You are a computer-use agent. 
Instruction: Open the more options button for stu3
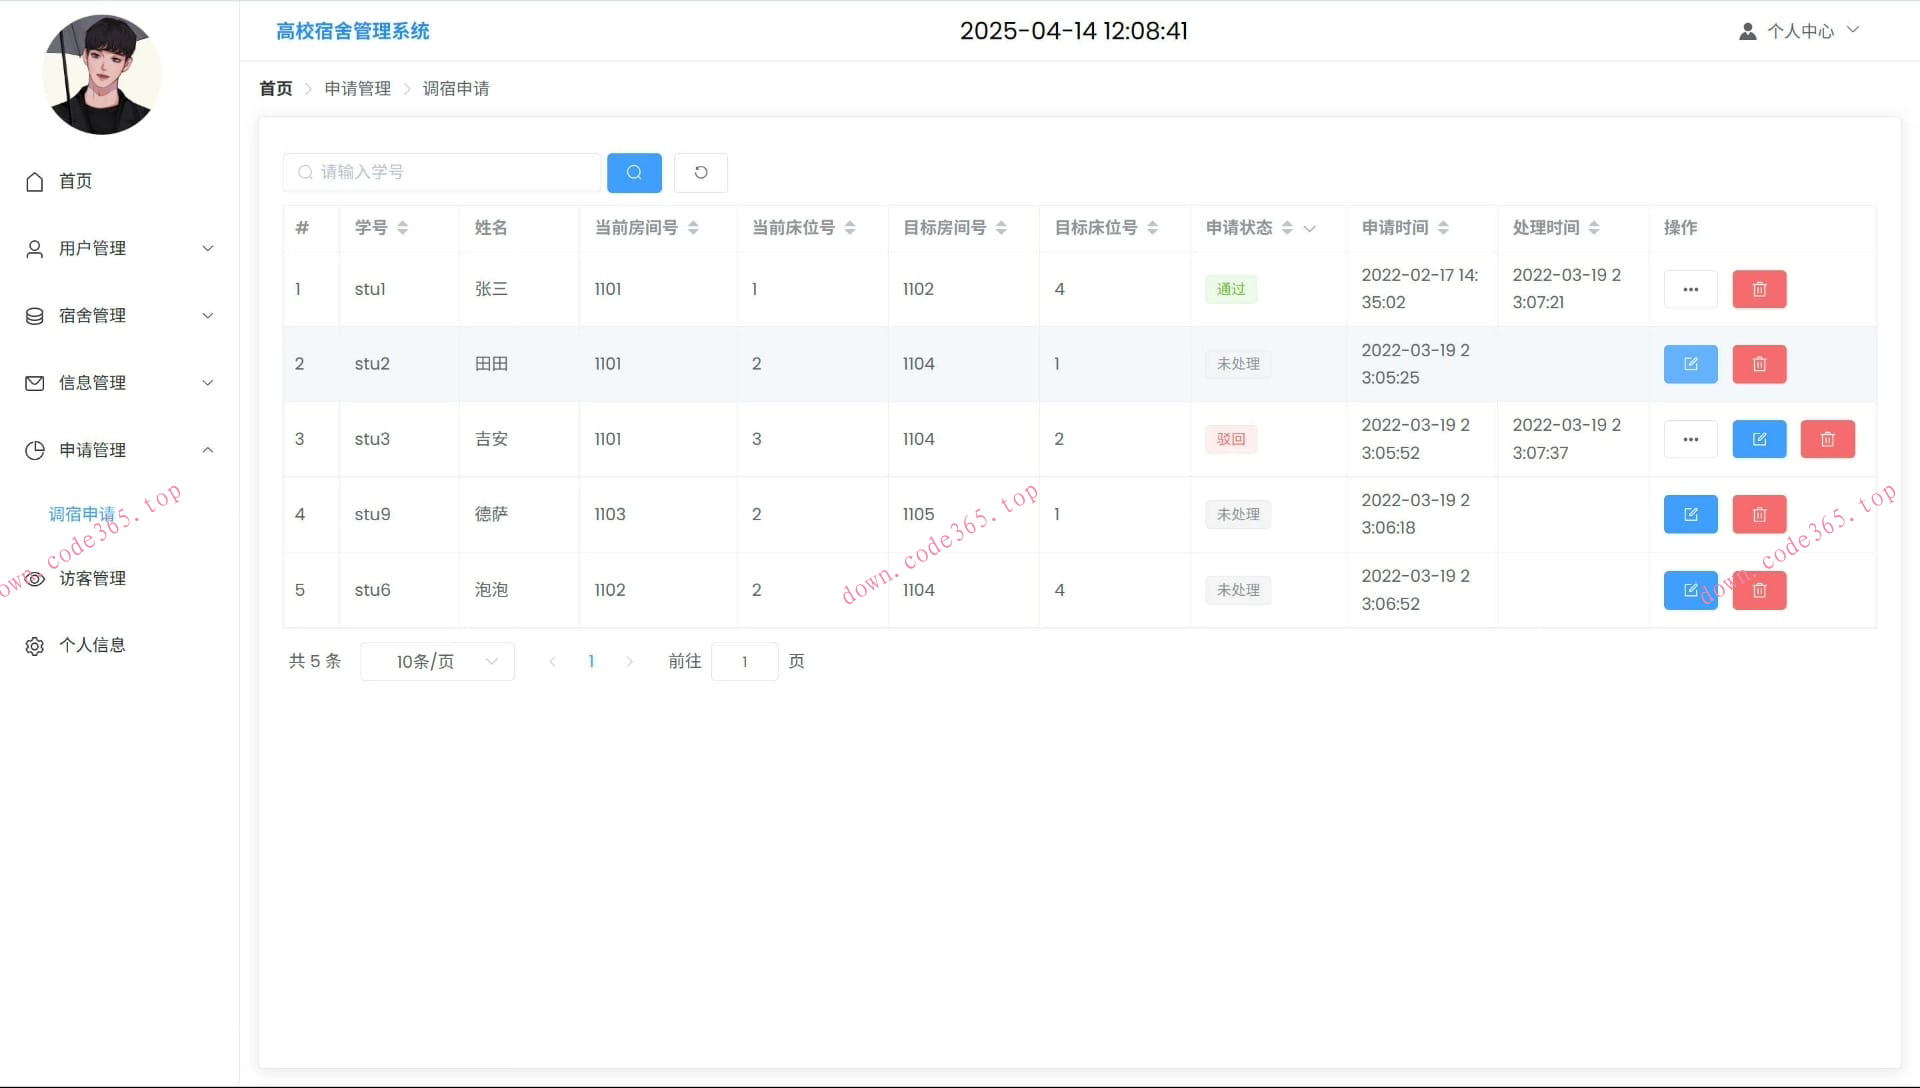pos(1690,439)
